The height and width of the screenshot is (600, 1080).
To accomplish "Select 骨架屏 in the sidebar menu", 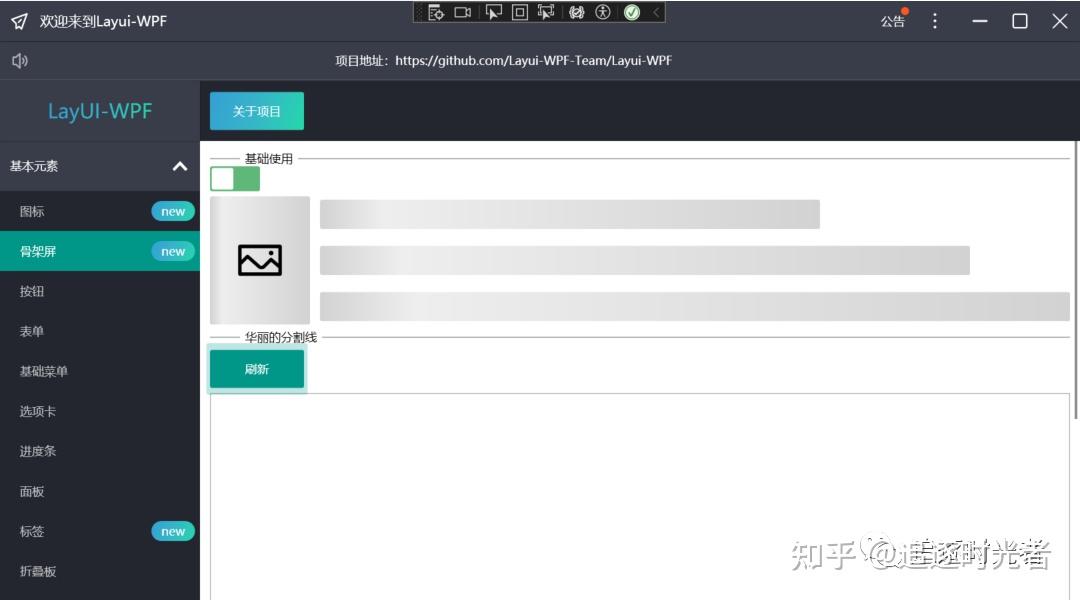I will pyautogui.click(x=35, y=251).
